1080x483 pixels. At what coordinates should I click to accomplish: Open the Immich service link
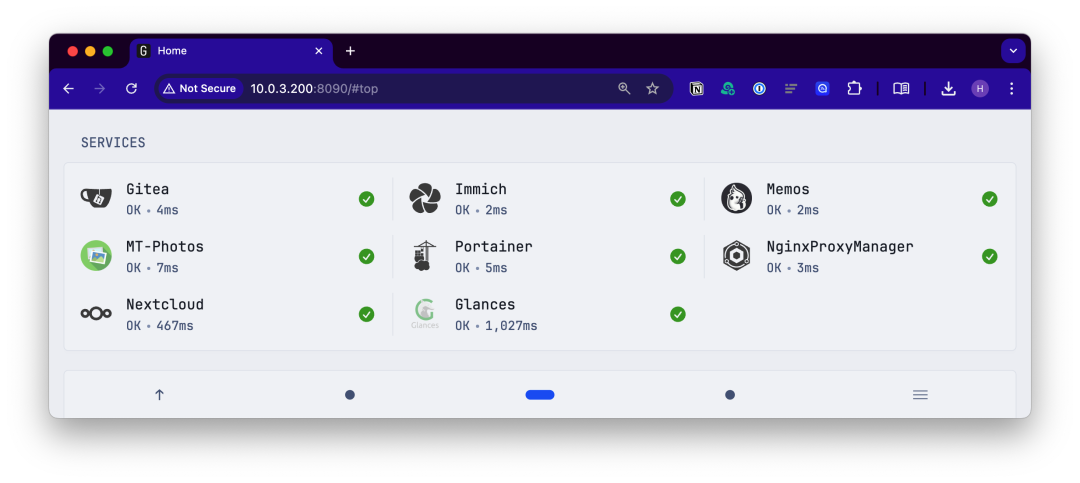click(x=481, y=189)
